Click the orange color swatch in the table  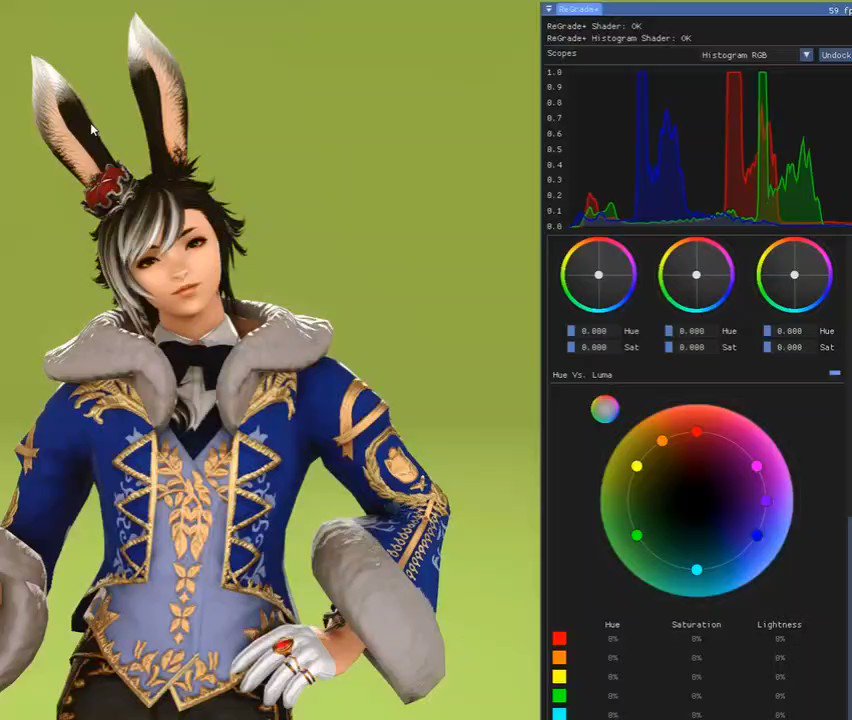click(559, 658)
